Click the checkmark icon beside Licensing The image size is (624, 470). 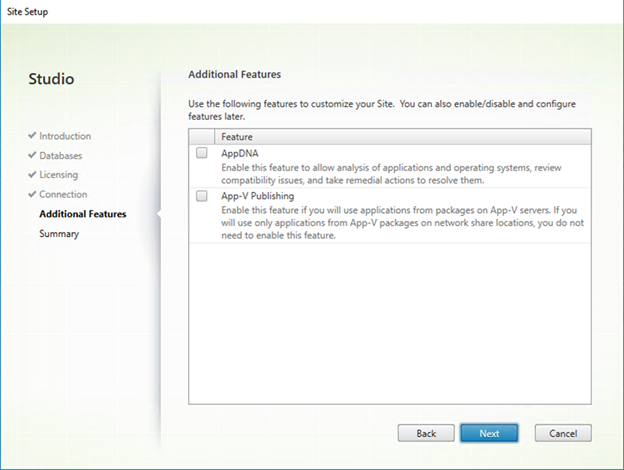[32, 174]
